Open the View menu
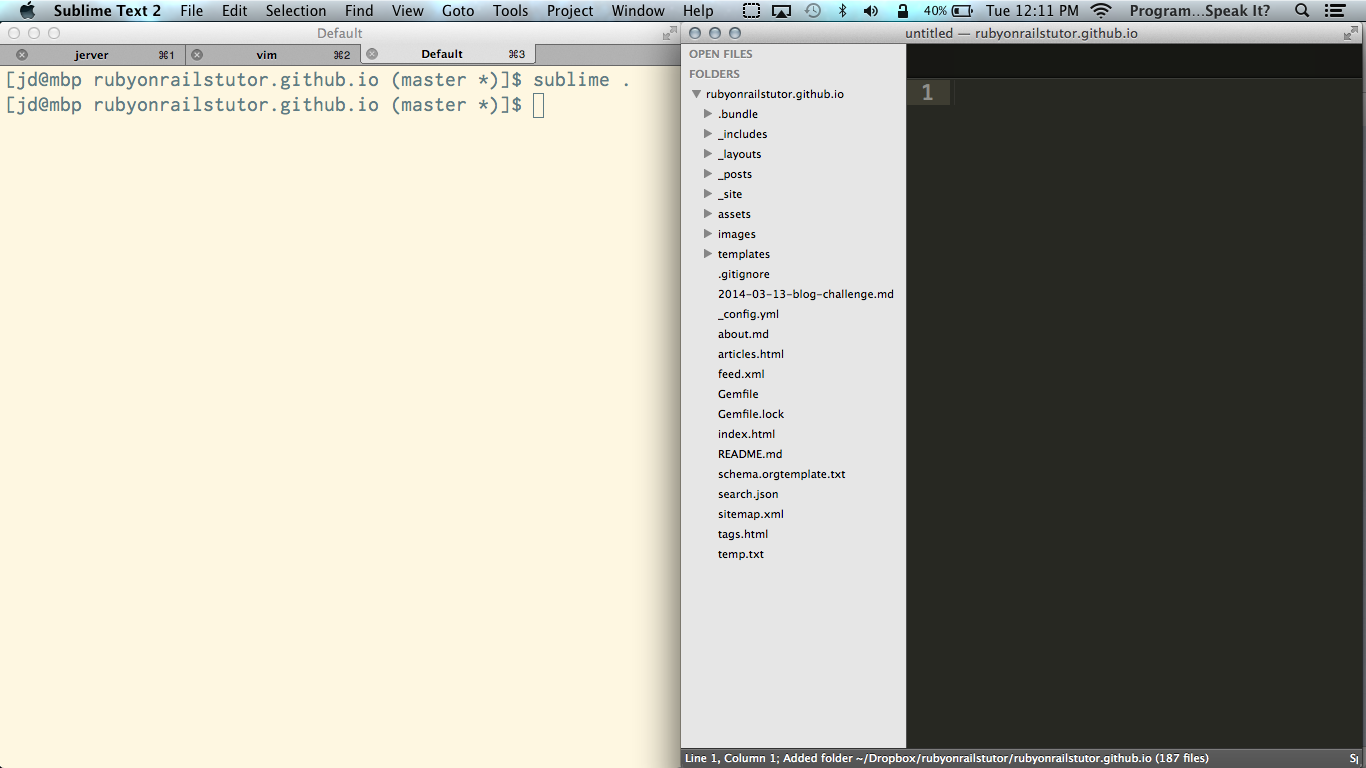 pyautogui.click(x=408, y=11)
